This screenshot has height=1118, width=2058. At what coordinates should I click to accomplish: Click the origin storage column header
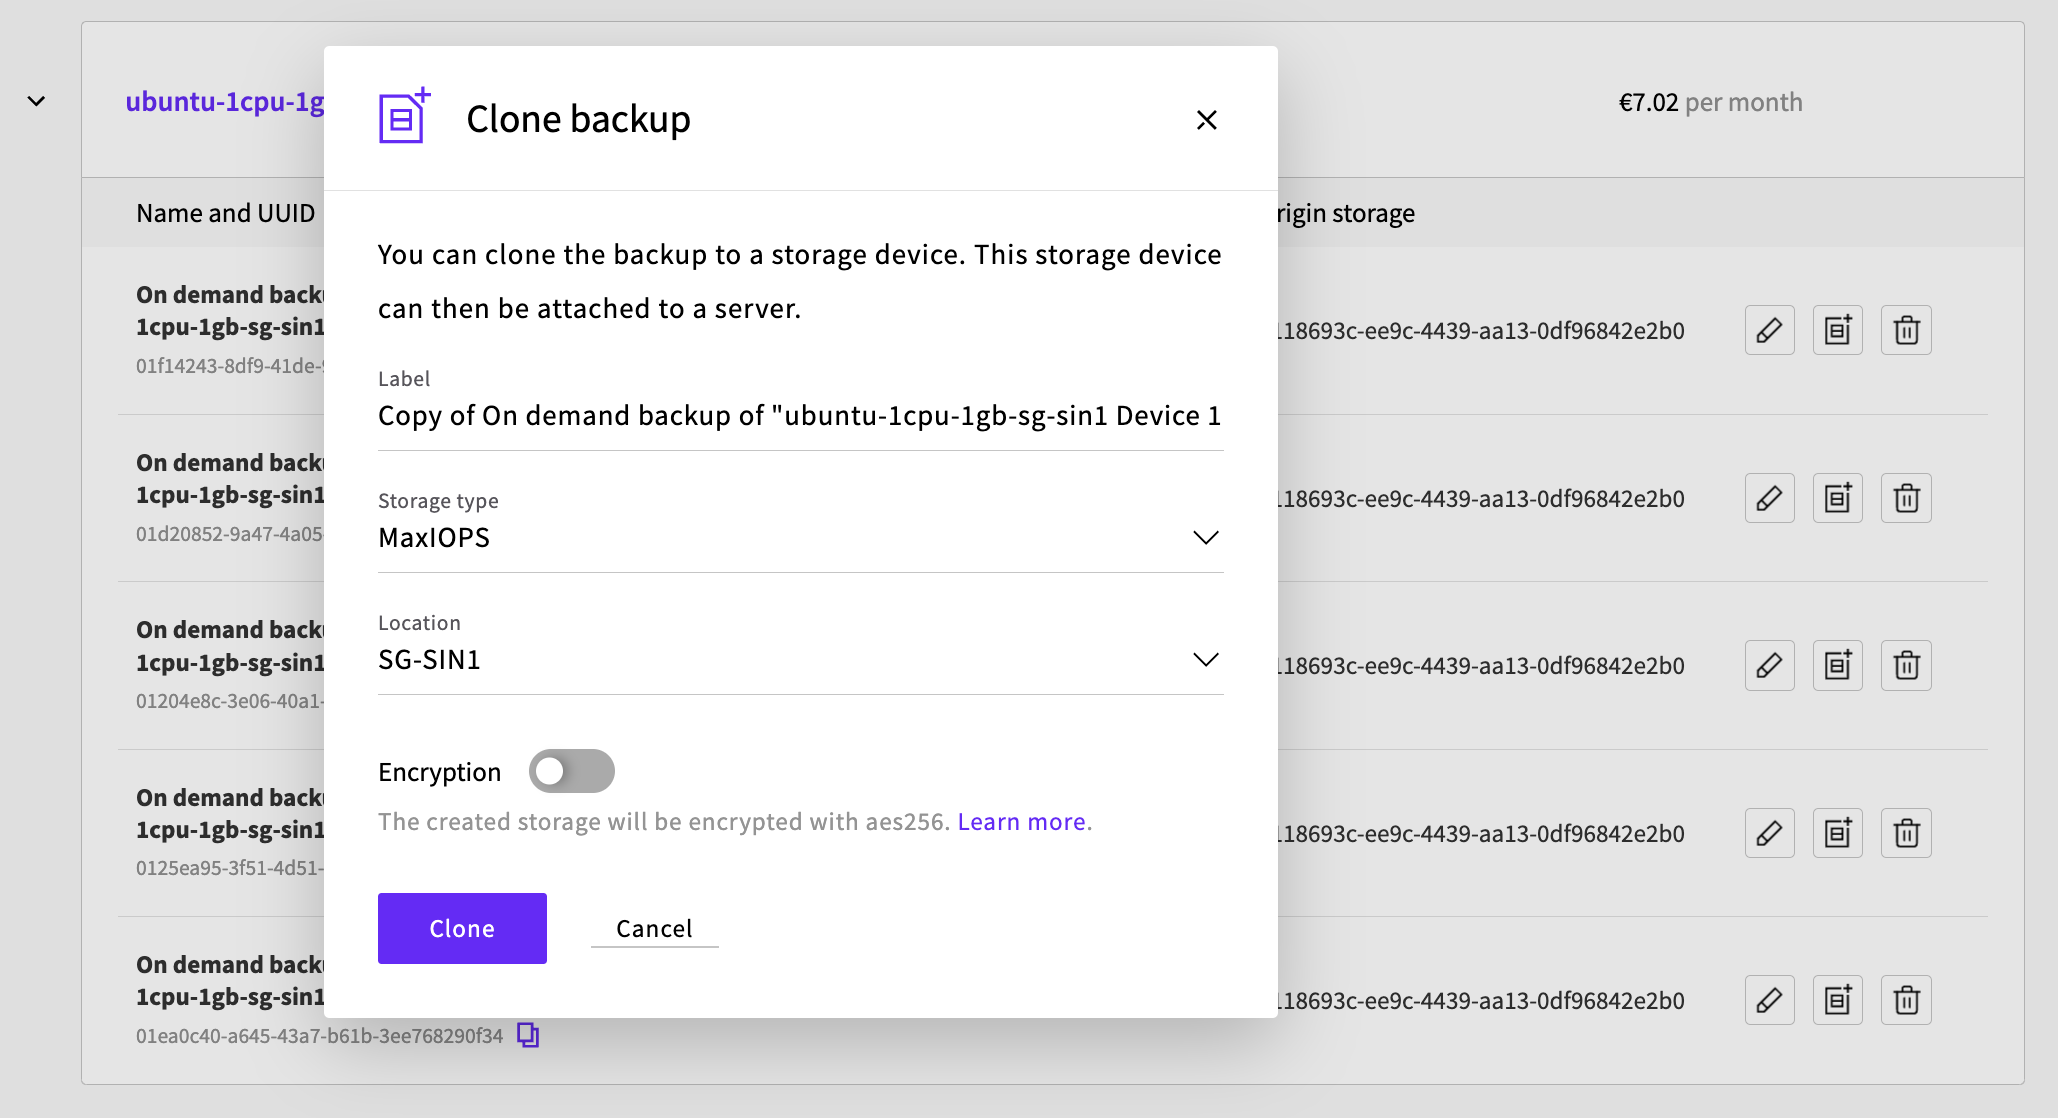pyautogui.click(x=1346, y=213)
